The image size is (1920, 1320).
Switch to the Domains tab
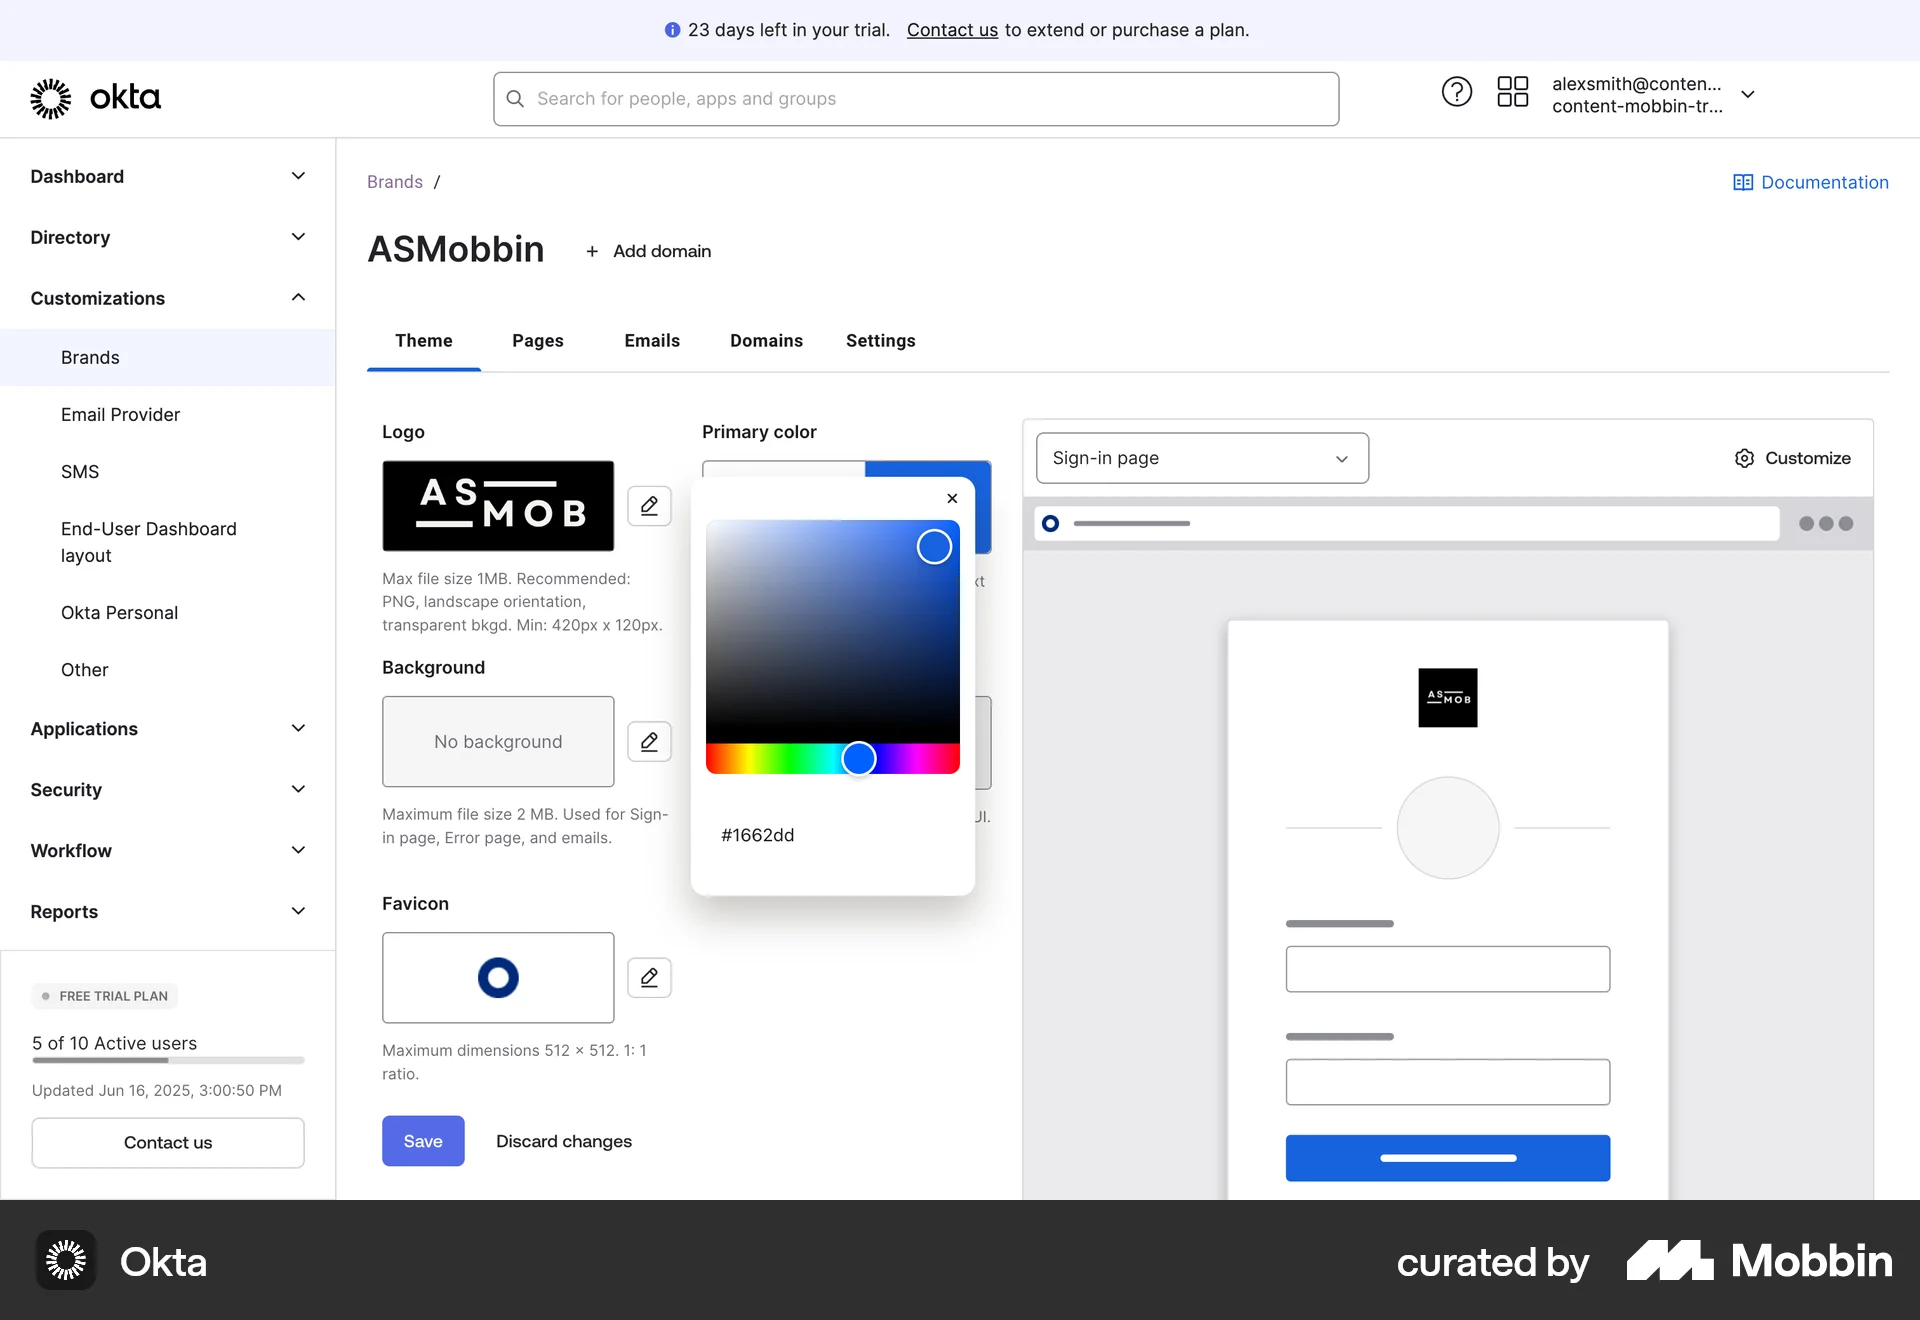tap(766, 340)
